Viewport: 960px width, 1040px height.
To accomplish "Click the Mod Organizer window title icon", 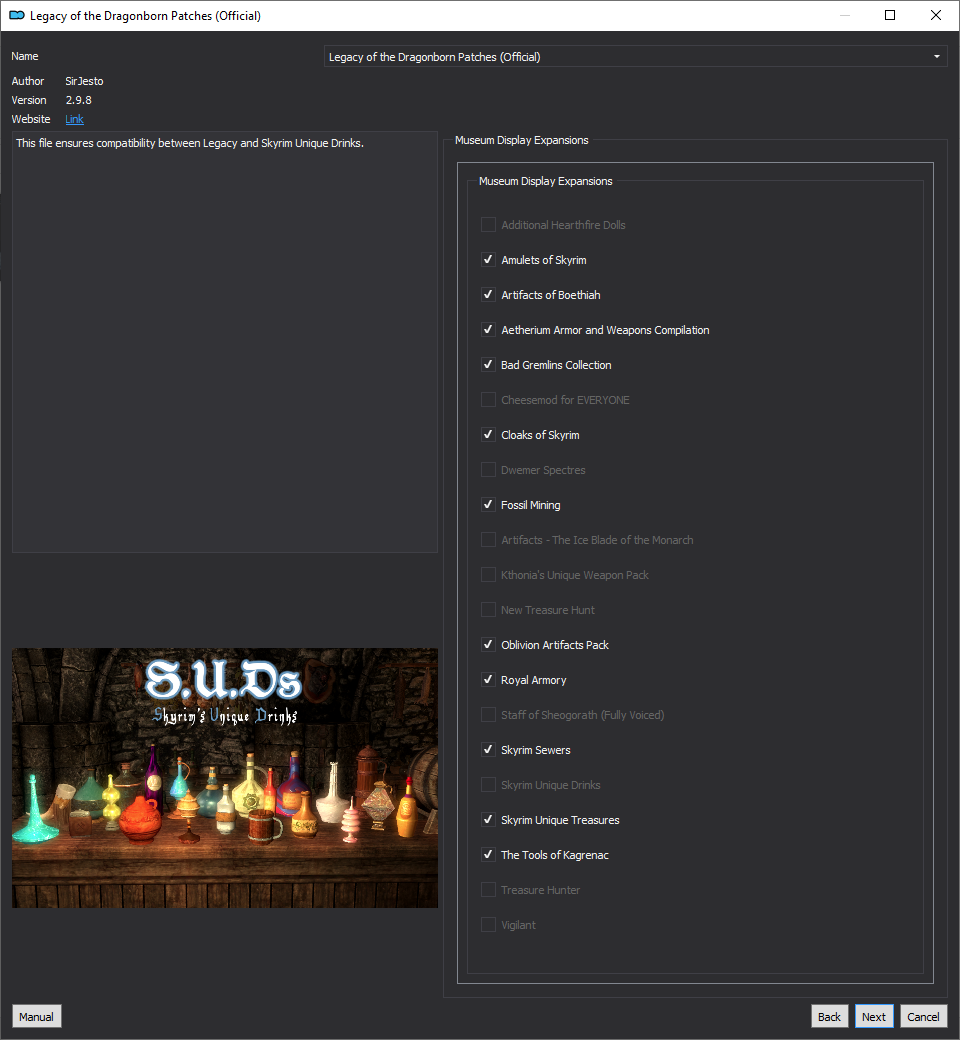I will (17, 15).
